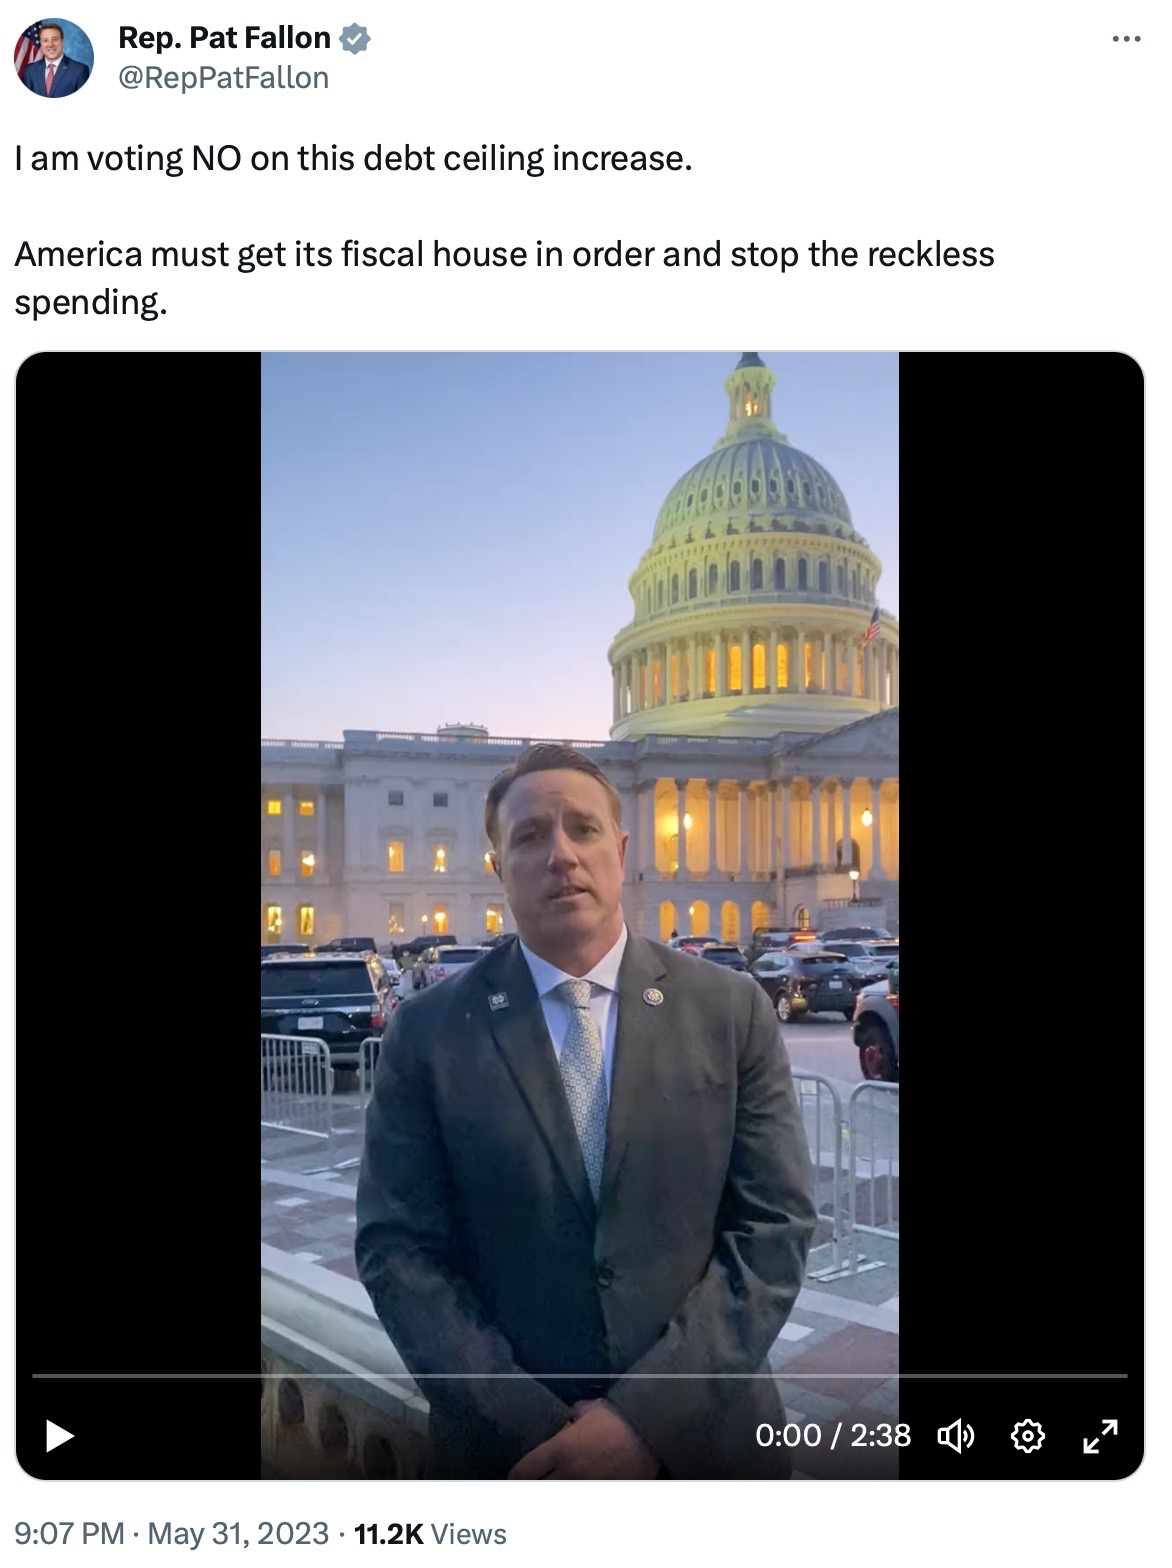1172x1568 pixels.
Task: Expand the video to fullscreen
Action: [x=1100, y=1437]
